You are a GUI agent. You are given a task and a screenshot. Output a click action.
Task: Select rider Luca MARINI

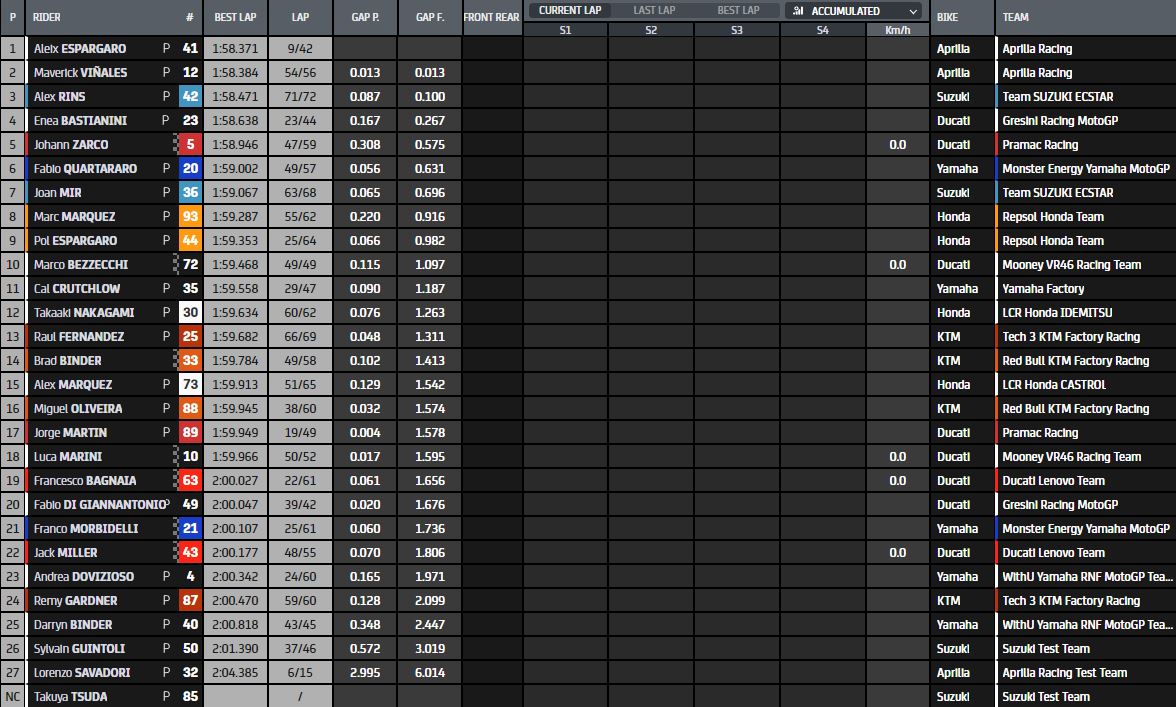tap(68, 457)
